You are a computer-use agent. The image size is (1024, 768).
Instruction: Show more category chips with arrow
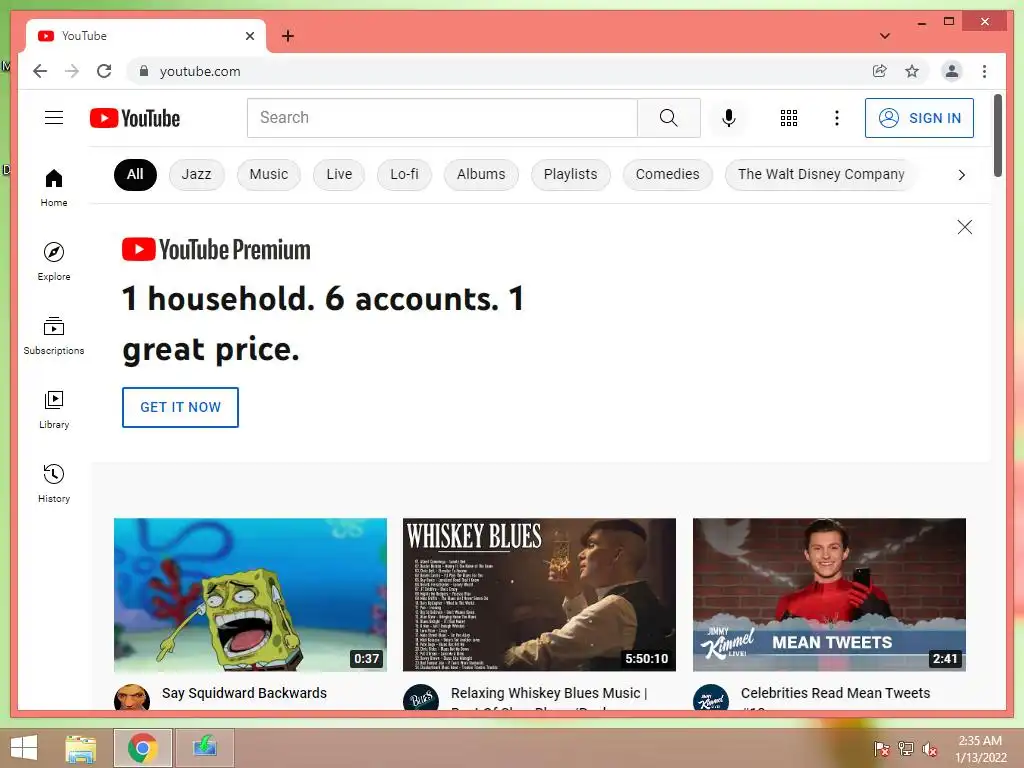(x=961, y=175)
